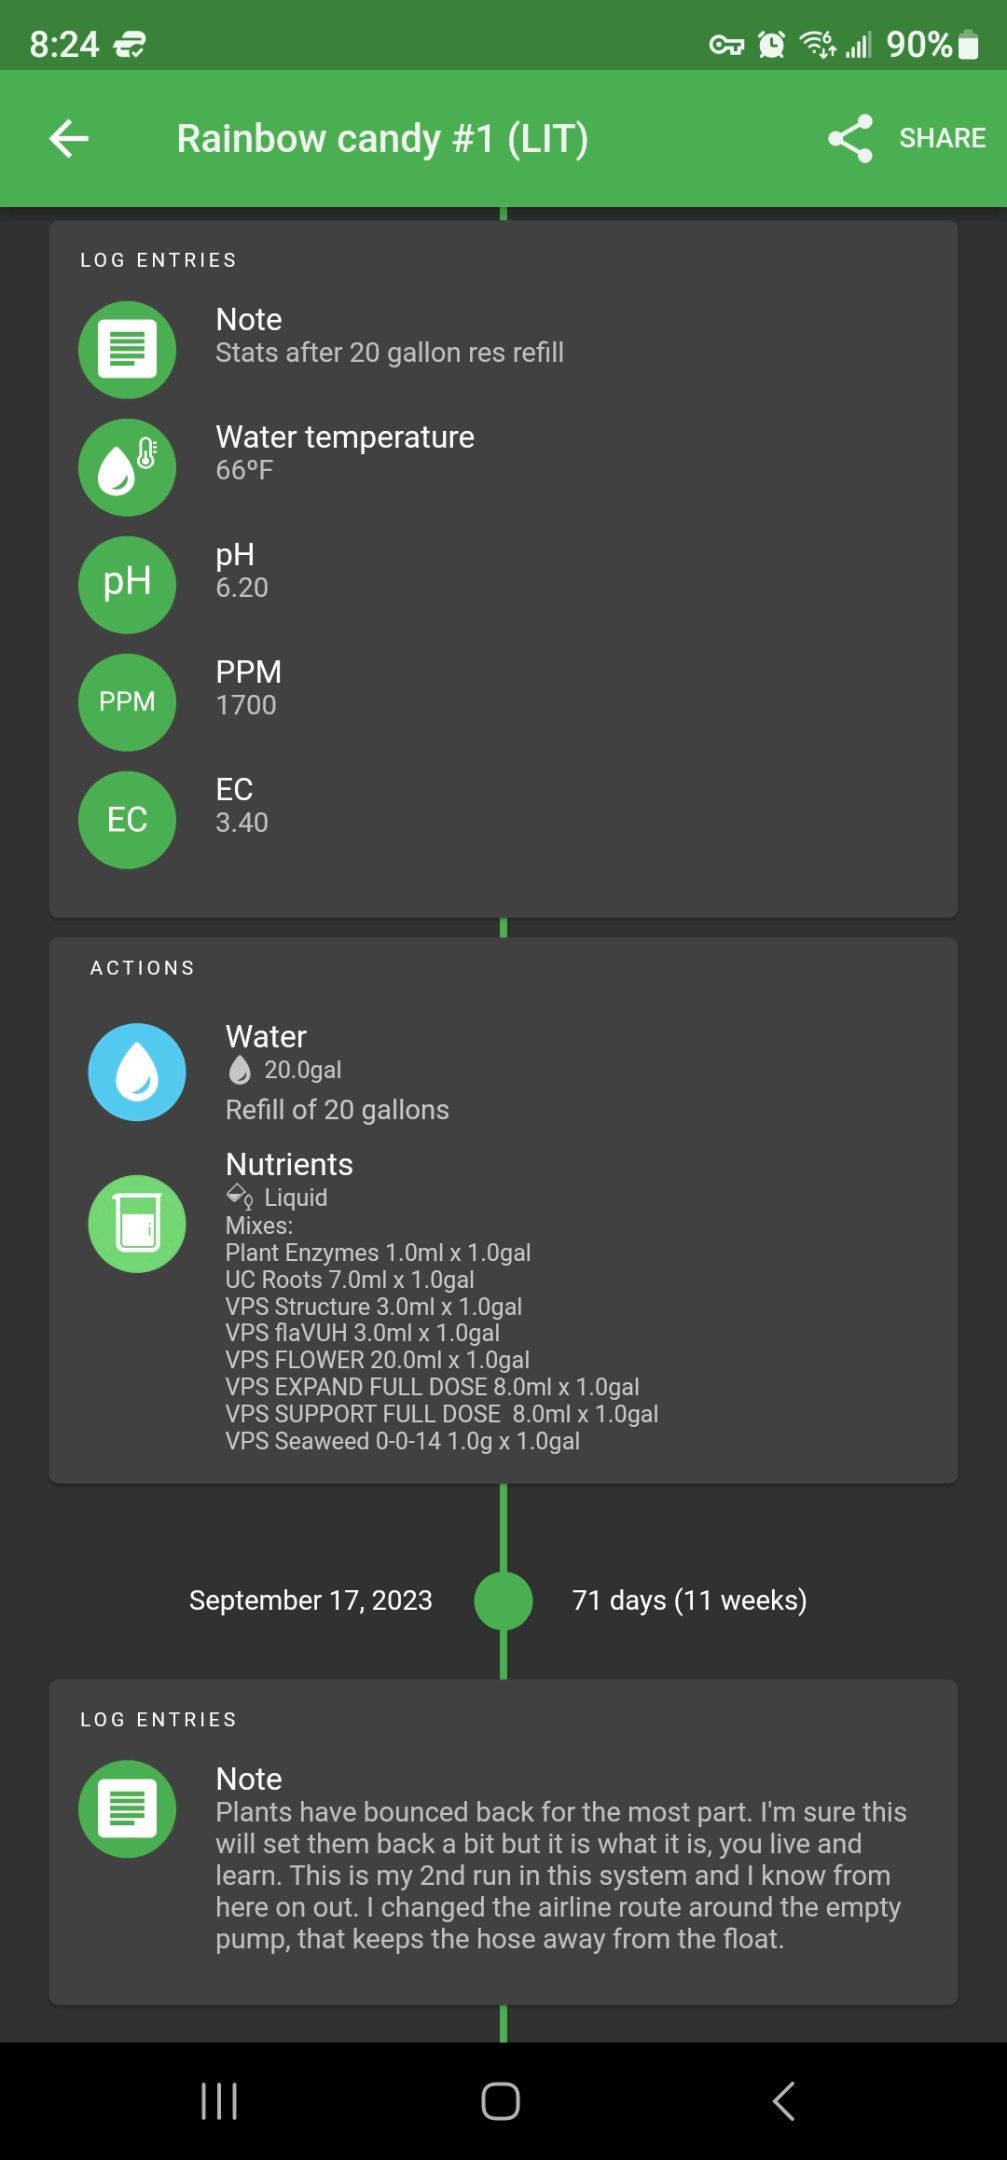Select the September 17, 2023 timeline dot

[x=503, y=1600]
